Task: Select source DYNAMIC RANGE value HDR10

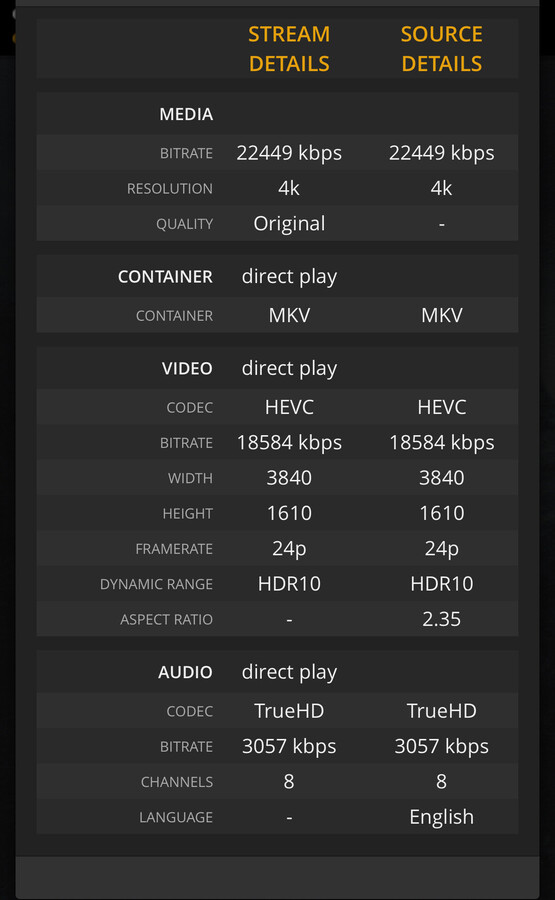Action: point(441,584)
